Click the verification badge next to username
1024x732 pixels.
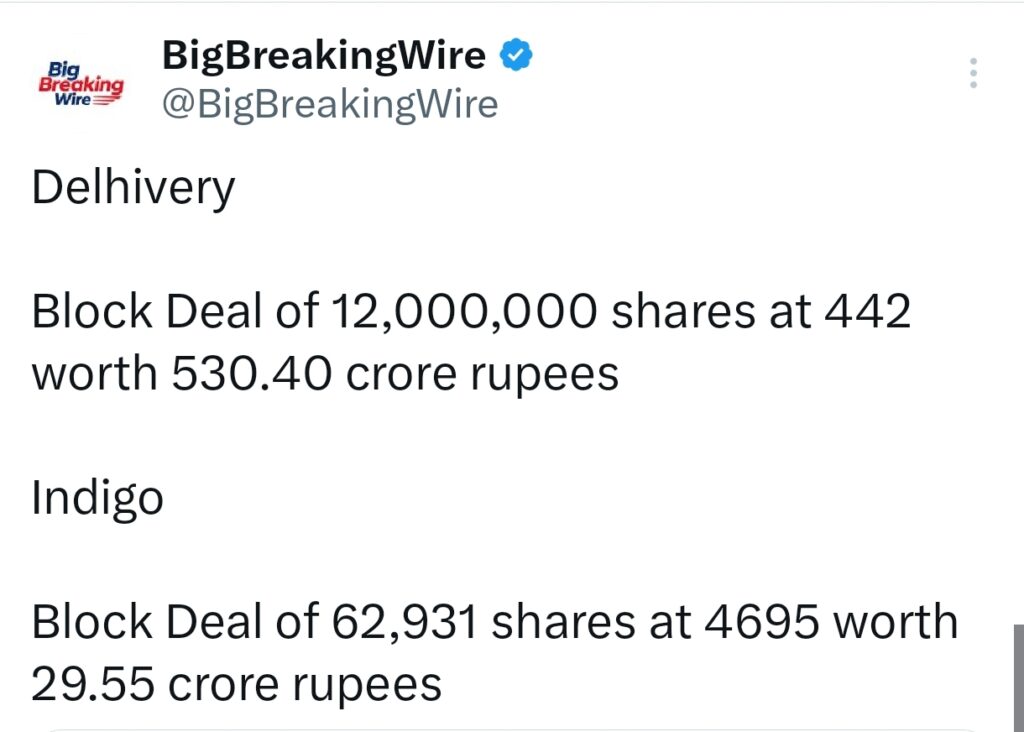pyautogui.click(x=516, y=54)
